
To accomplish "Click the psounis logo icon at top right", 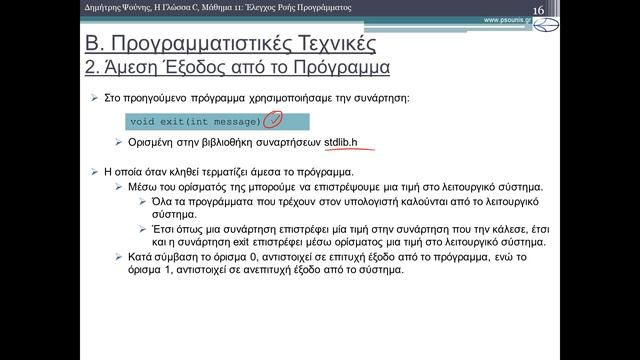I will [x=546, y=25].
